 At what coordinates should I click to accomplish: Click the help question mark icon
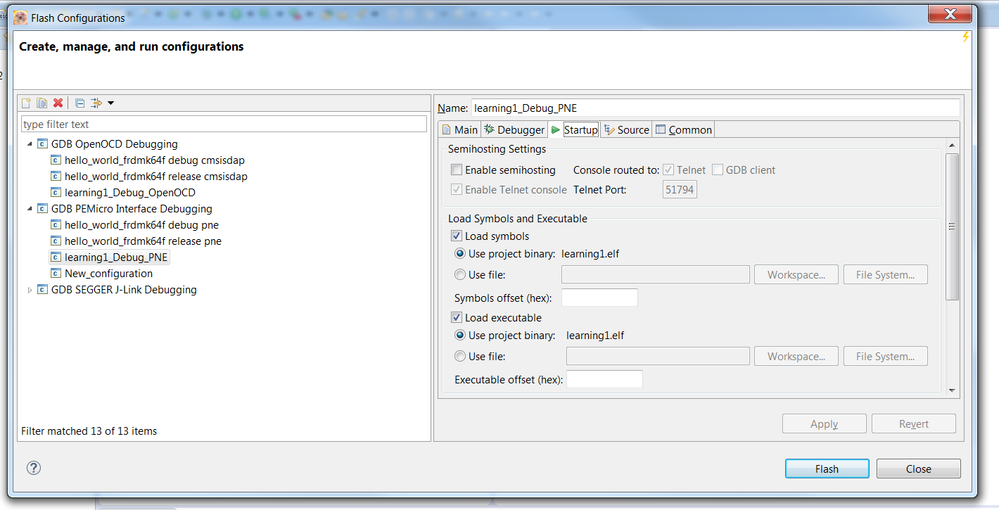pyautogui.click(x=34, y=468)
